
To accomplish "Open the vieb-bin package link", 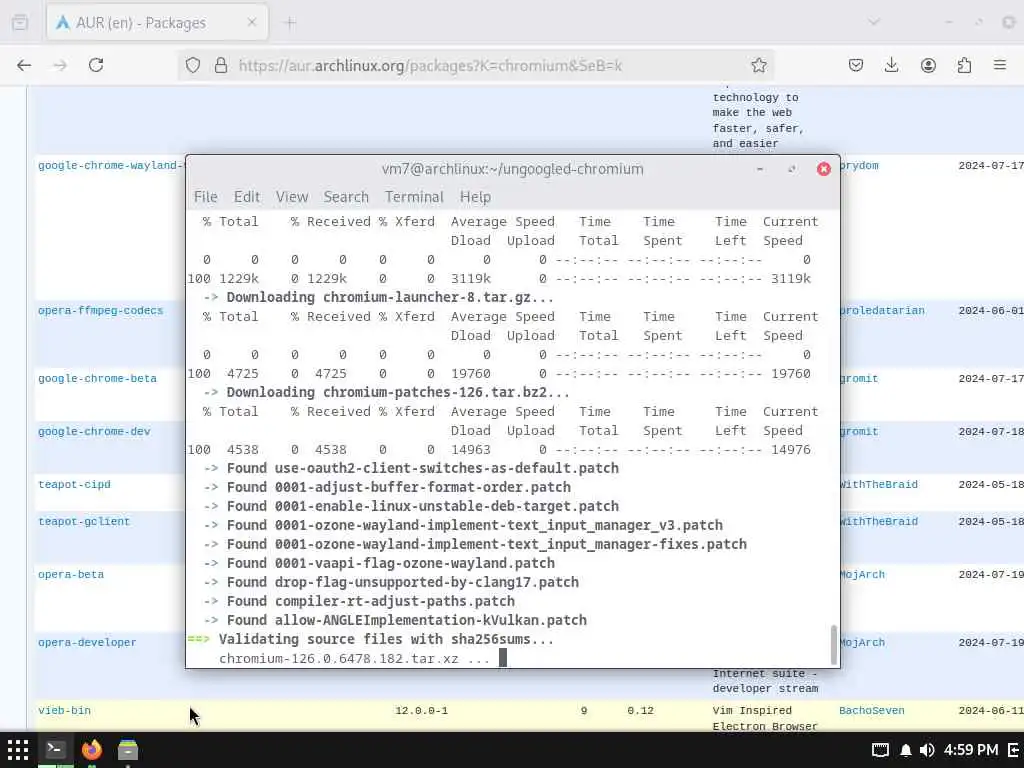I will click(x=65, y=711).
